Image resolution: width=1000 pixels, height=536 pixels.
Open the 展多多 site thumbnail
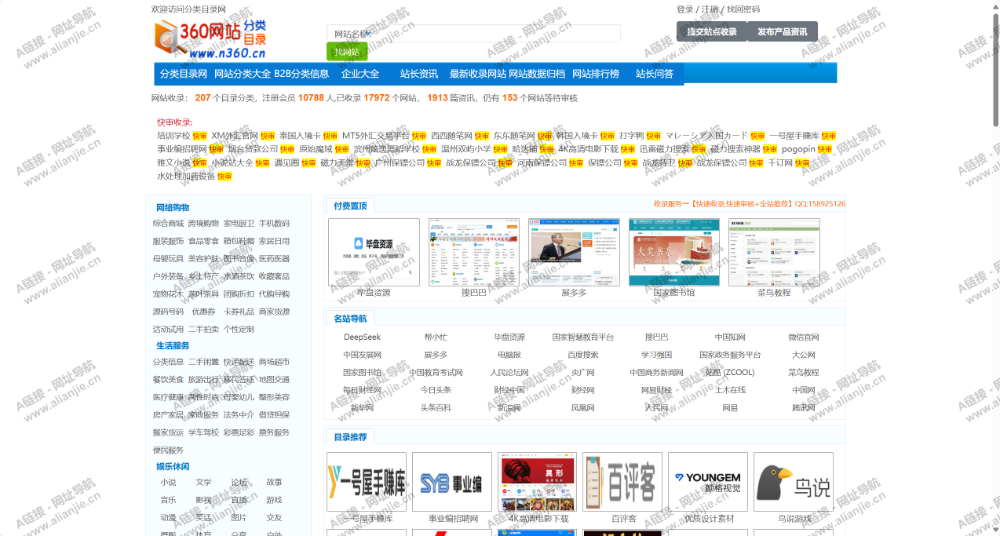click(x=573, y=252)
